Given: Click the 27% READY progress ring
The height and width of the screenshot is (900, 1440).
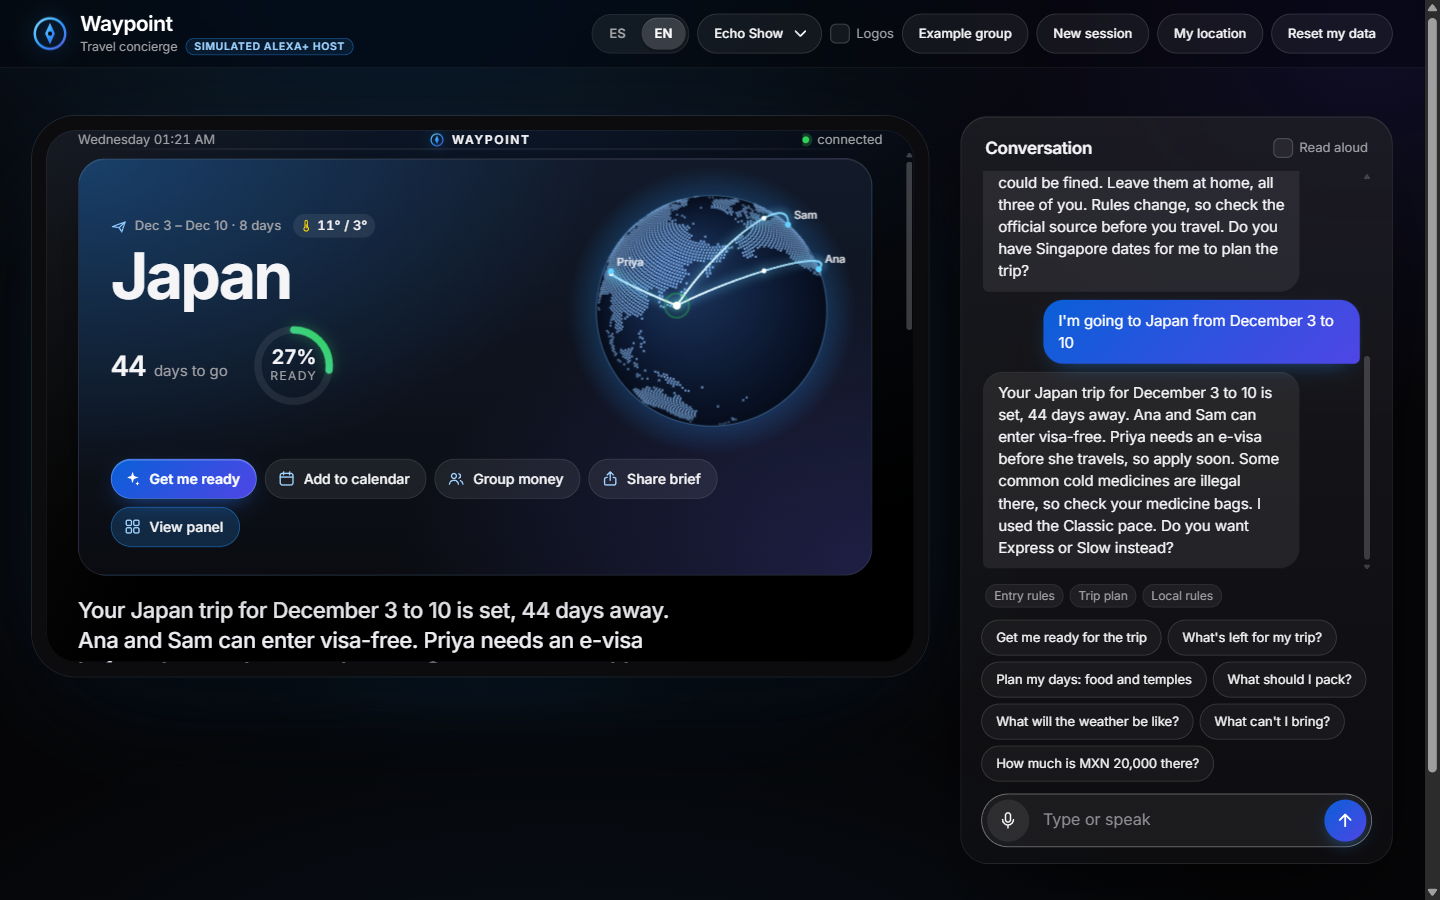Looking at the screenshot, I should (293, 365).
